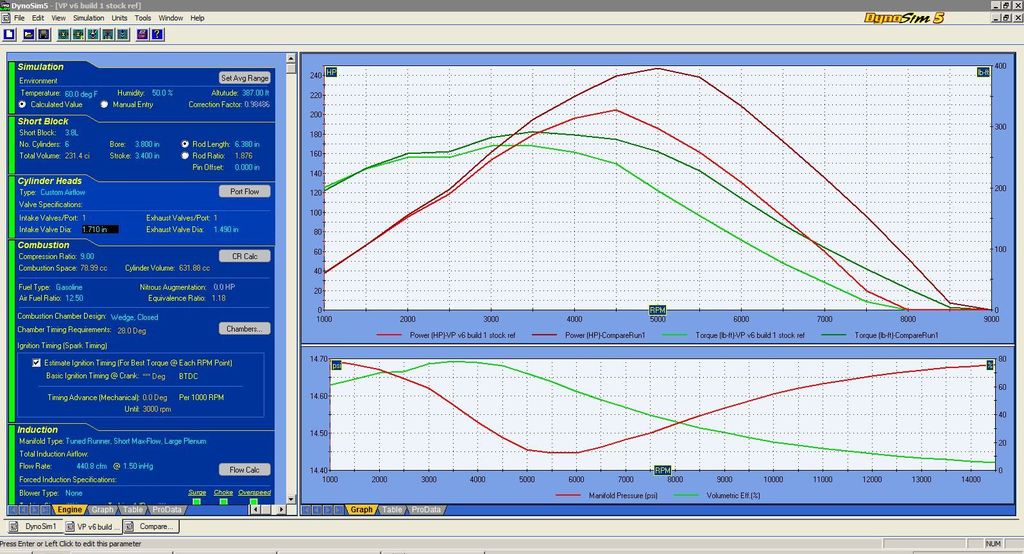Click the fourth teal toolbar icon

pyautogui.click(x=108, y=34)
